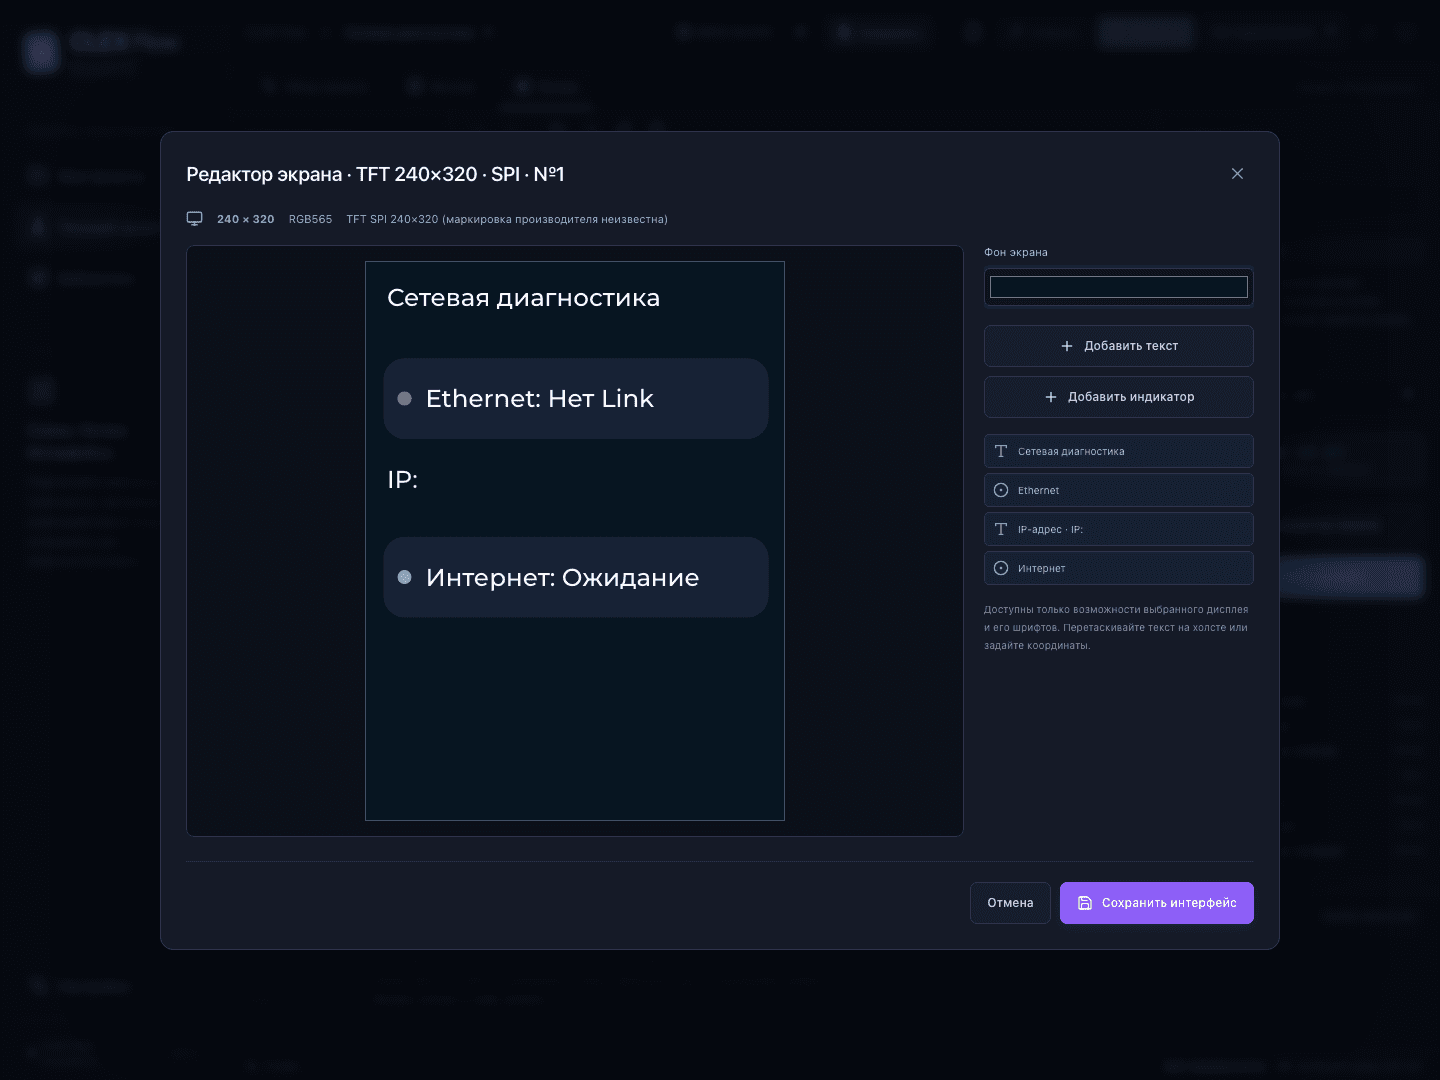Click the Добавить индикатор button

pyautogui.click(x=1118, y=397)
